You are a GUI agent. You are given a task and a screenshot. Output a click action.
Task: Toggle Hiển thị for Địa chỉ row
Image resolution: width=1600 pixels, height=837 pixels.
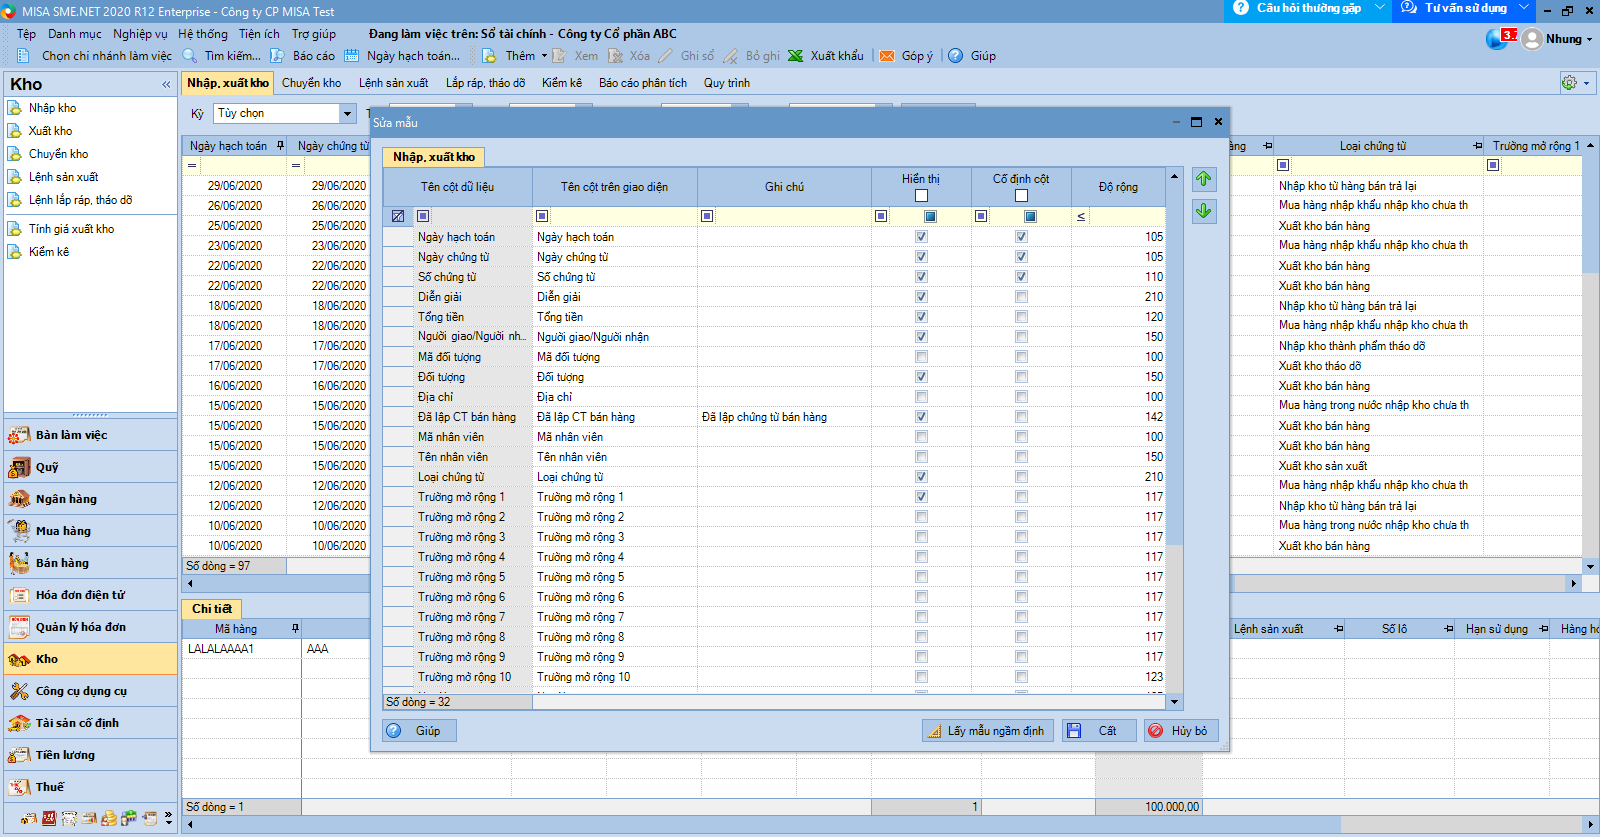pyautogui.click(x=921, y=397)
